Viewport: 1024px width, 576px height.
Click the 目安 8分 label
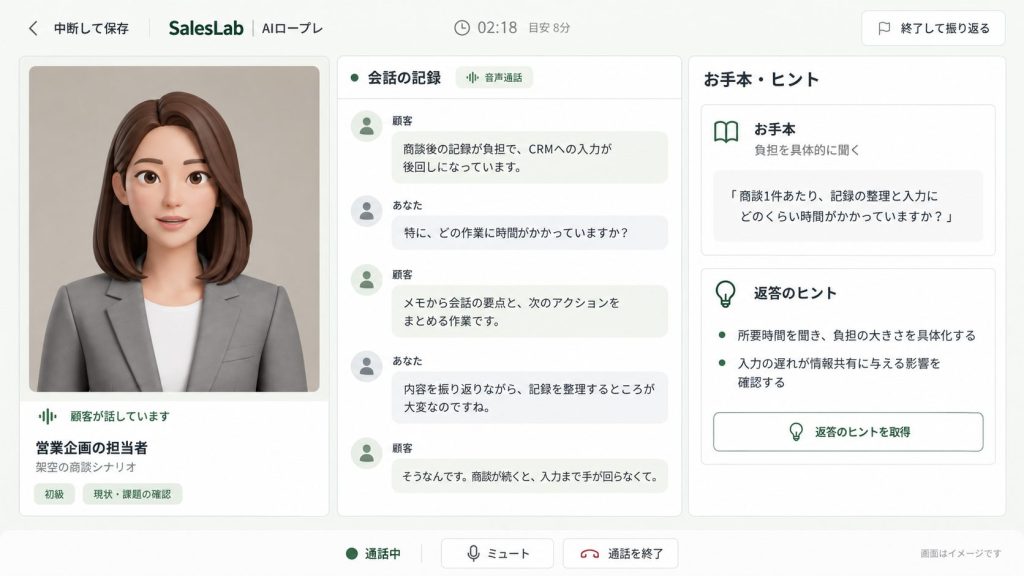pos(549,27)
